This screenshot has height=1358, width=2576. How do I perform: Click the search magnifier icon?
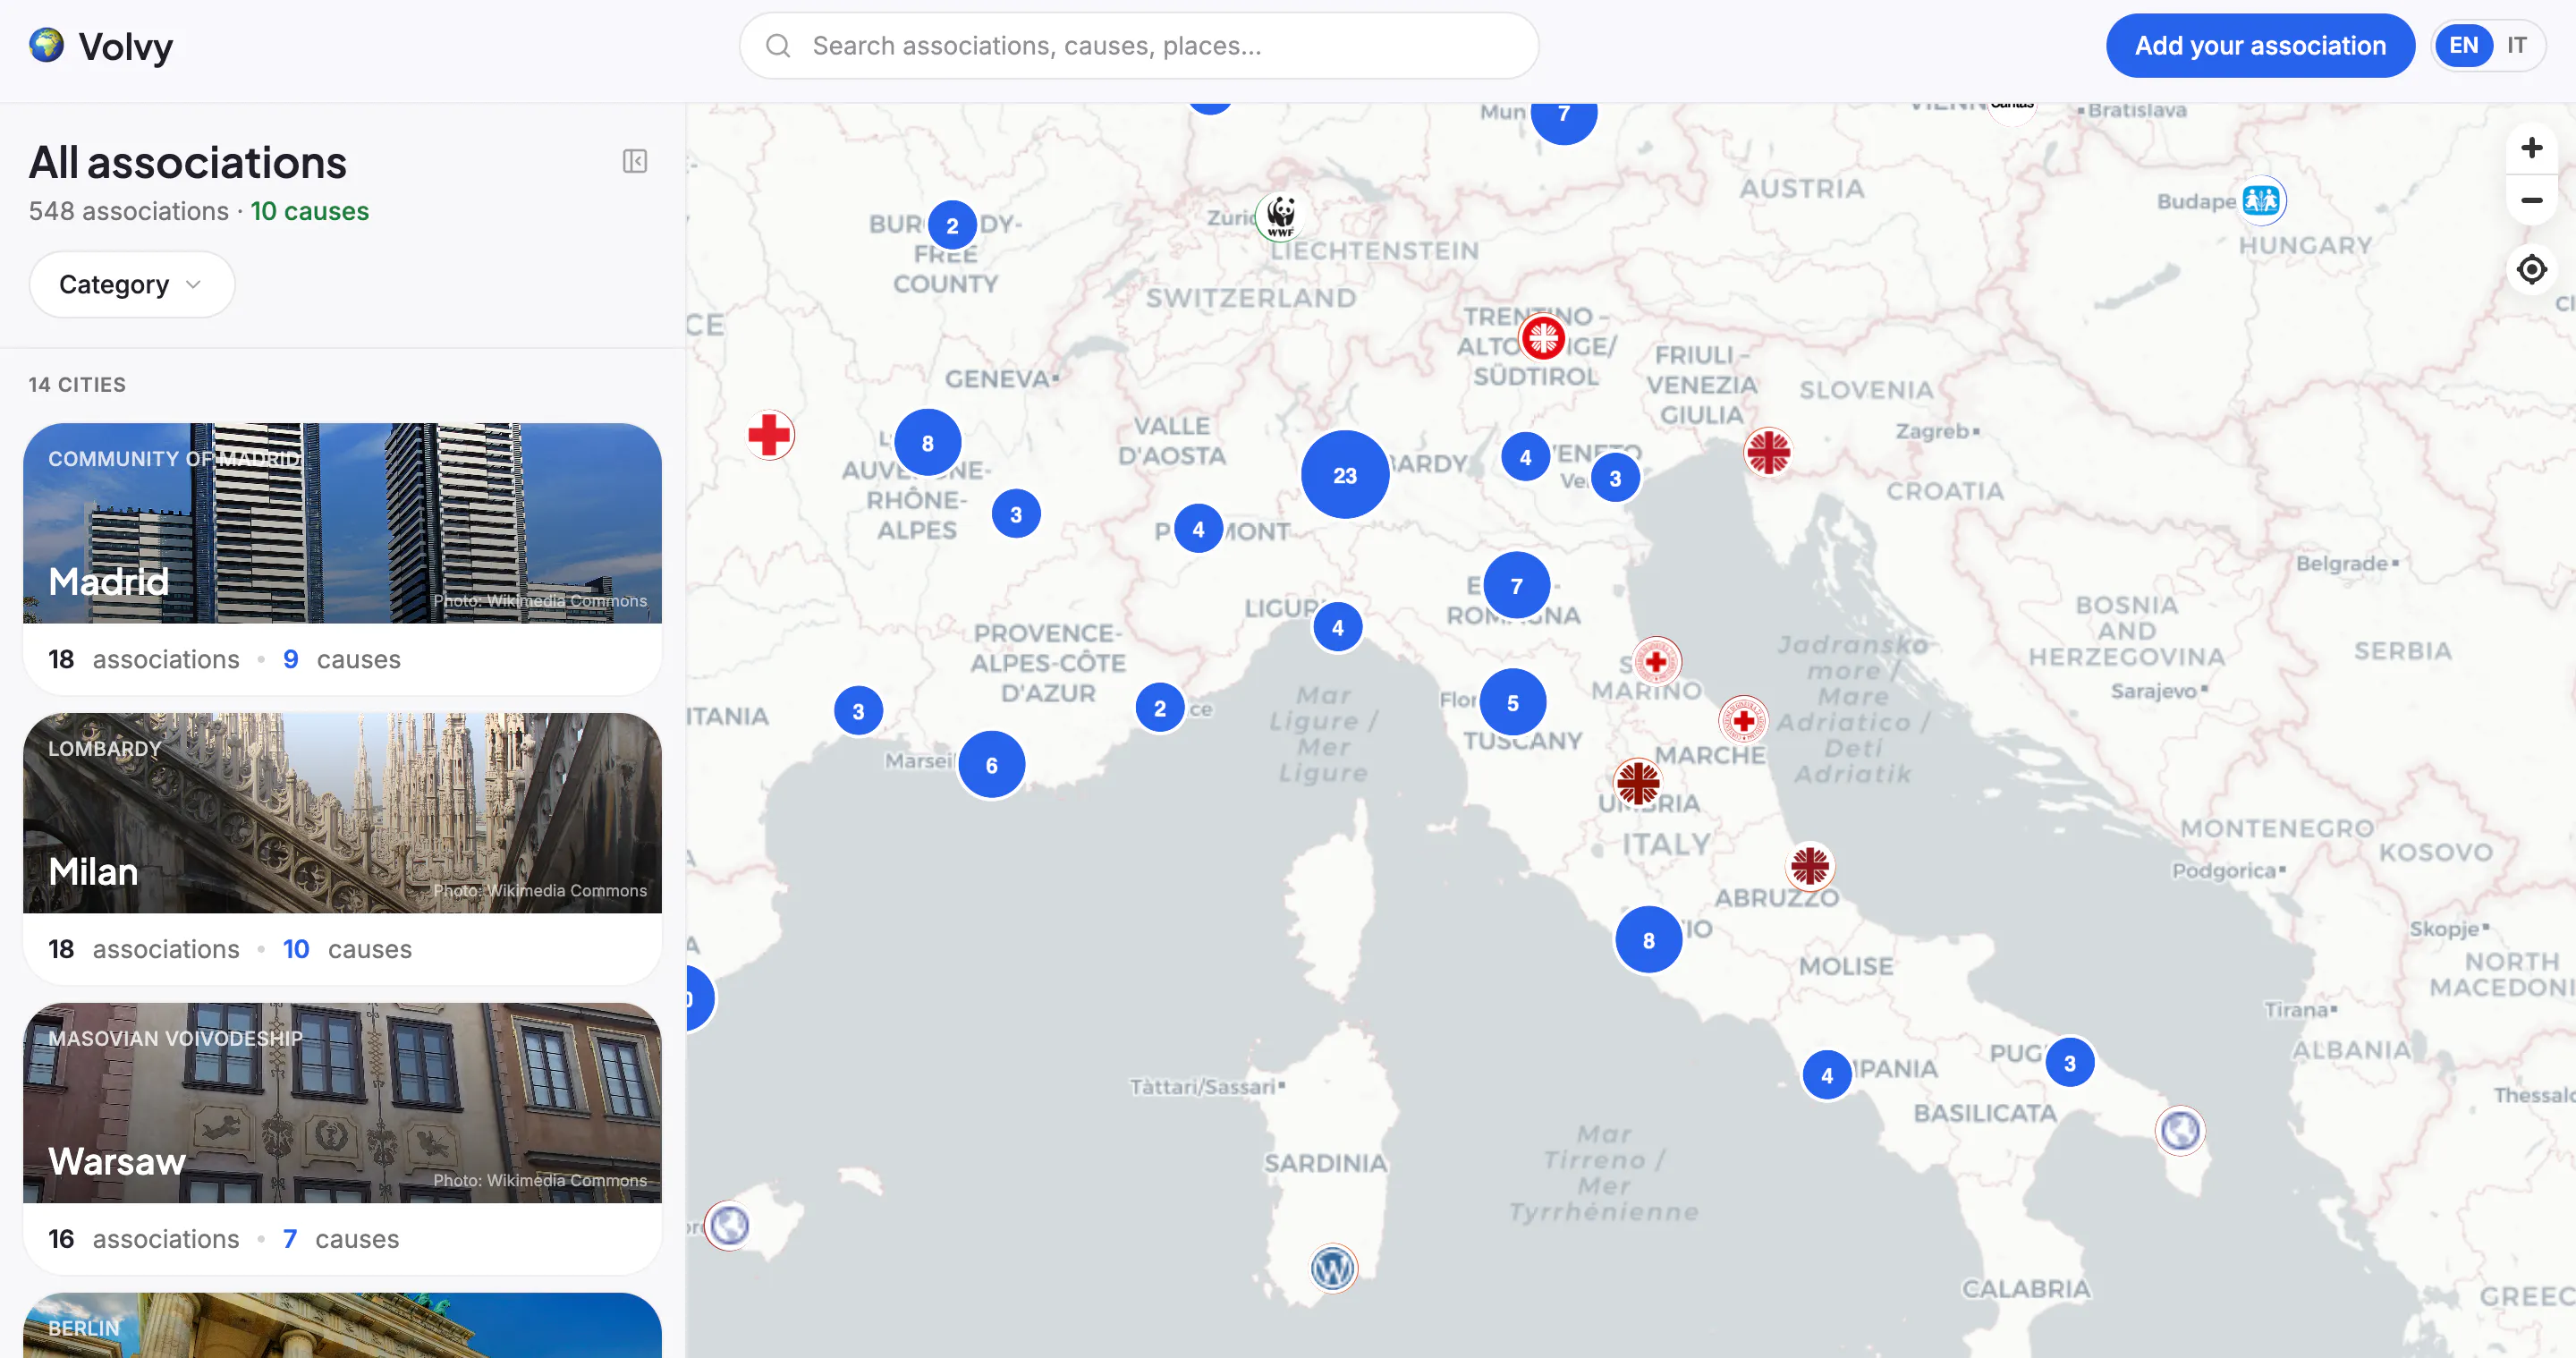click(x=778, y=46)
